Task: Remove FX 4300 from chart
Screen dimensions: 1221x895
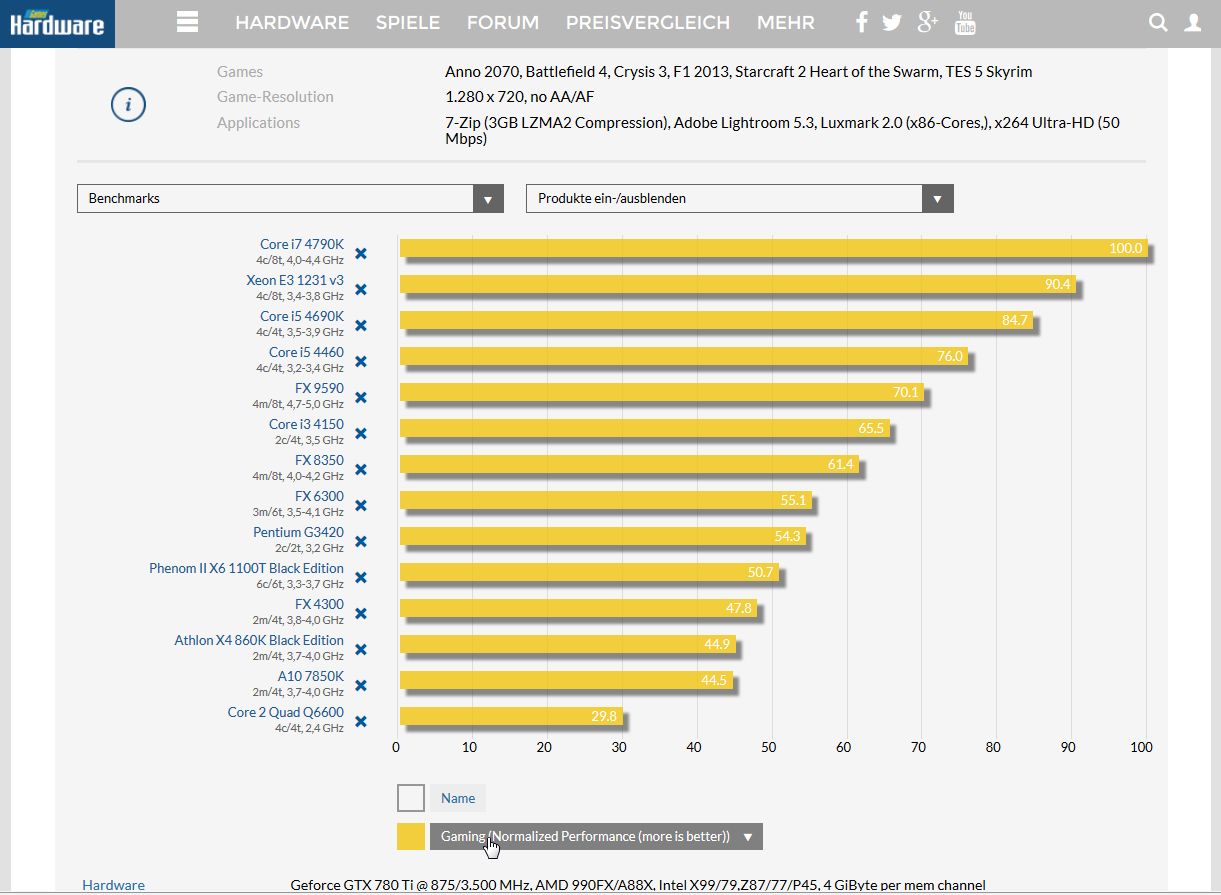Action: (x=361, y=613)
